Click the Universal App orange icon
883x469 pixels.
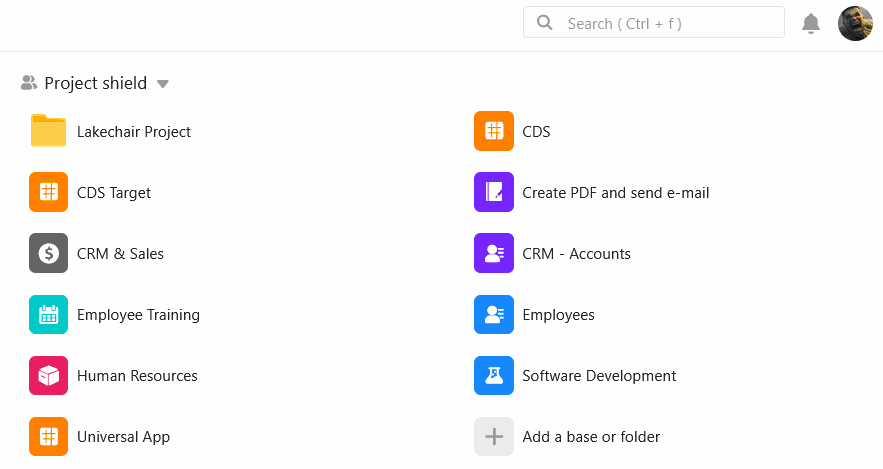click(x=48, y=437)
